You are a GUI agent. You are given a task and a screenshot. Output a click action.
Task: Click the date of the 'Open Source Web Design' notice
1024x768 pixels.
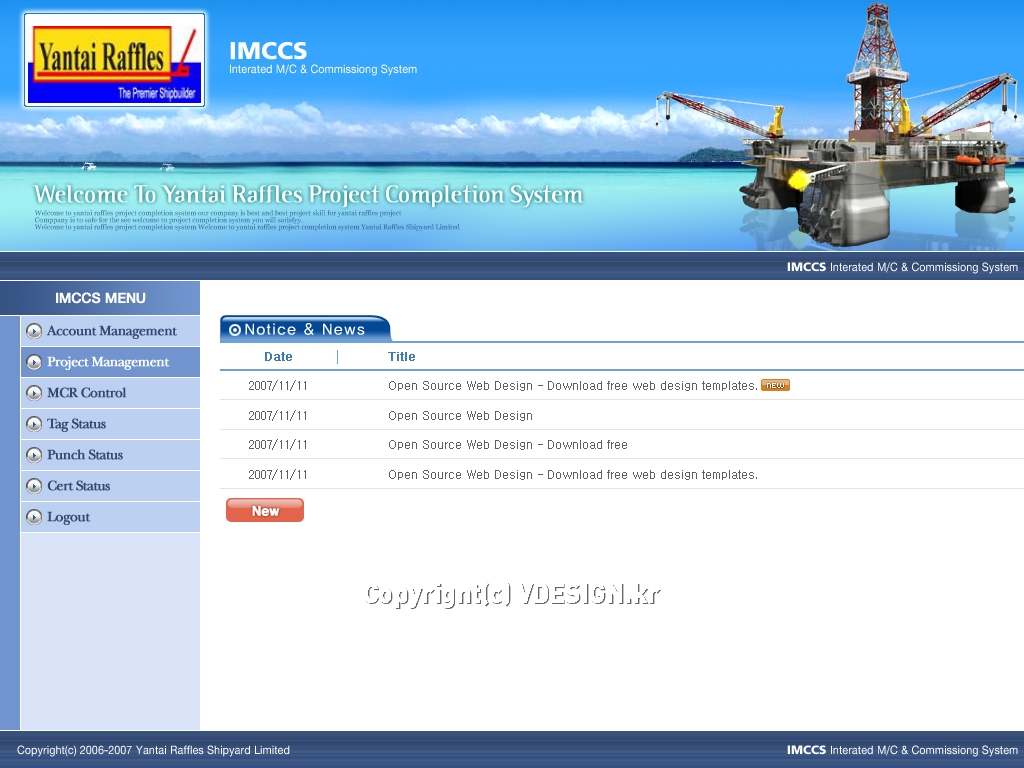[x=278, y=416]
